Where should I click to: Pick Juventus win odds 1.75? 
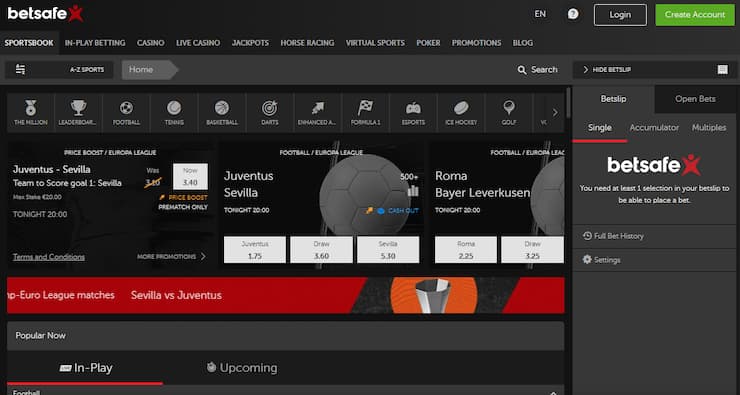pos(255,250)
